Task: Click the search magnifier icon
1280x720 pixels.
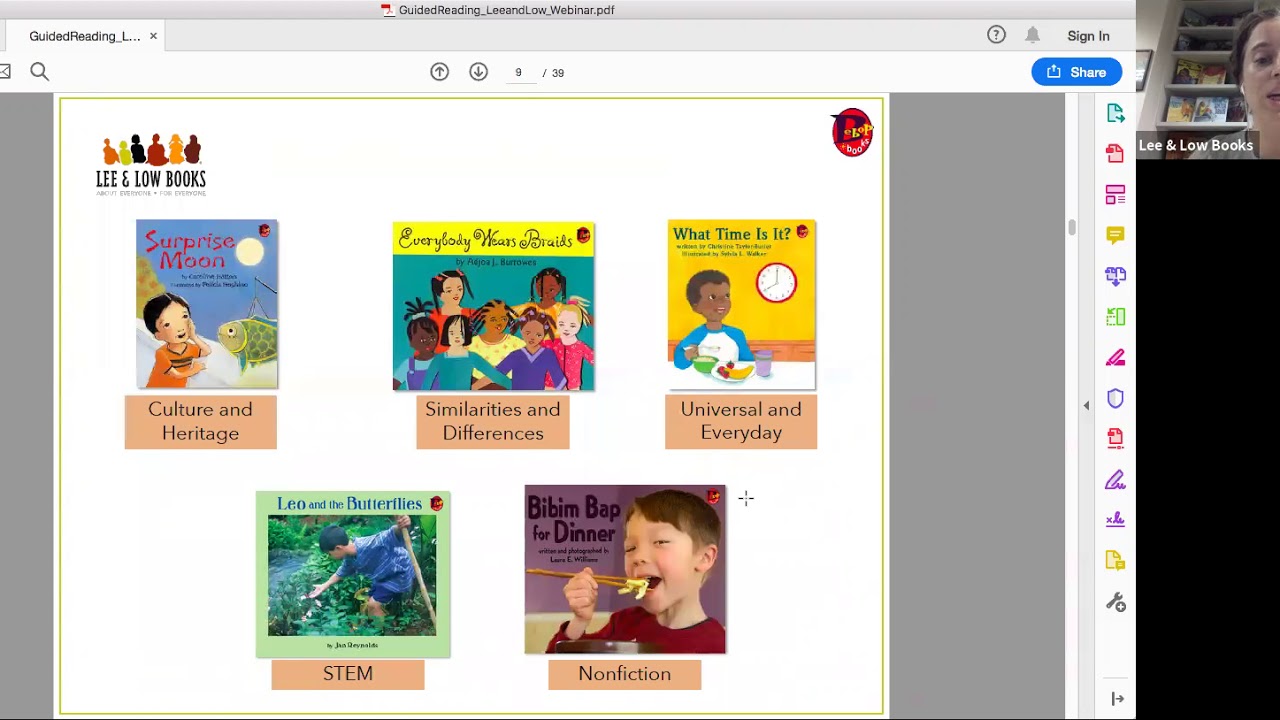Action: click(39, 71)
